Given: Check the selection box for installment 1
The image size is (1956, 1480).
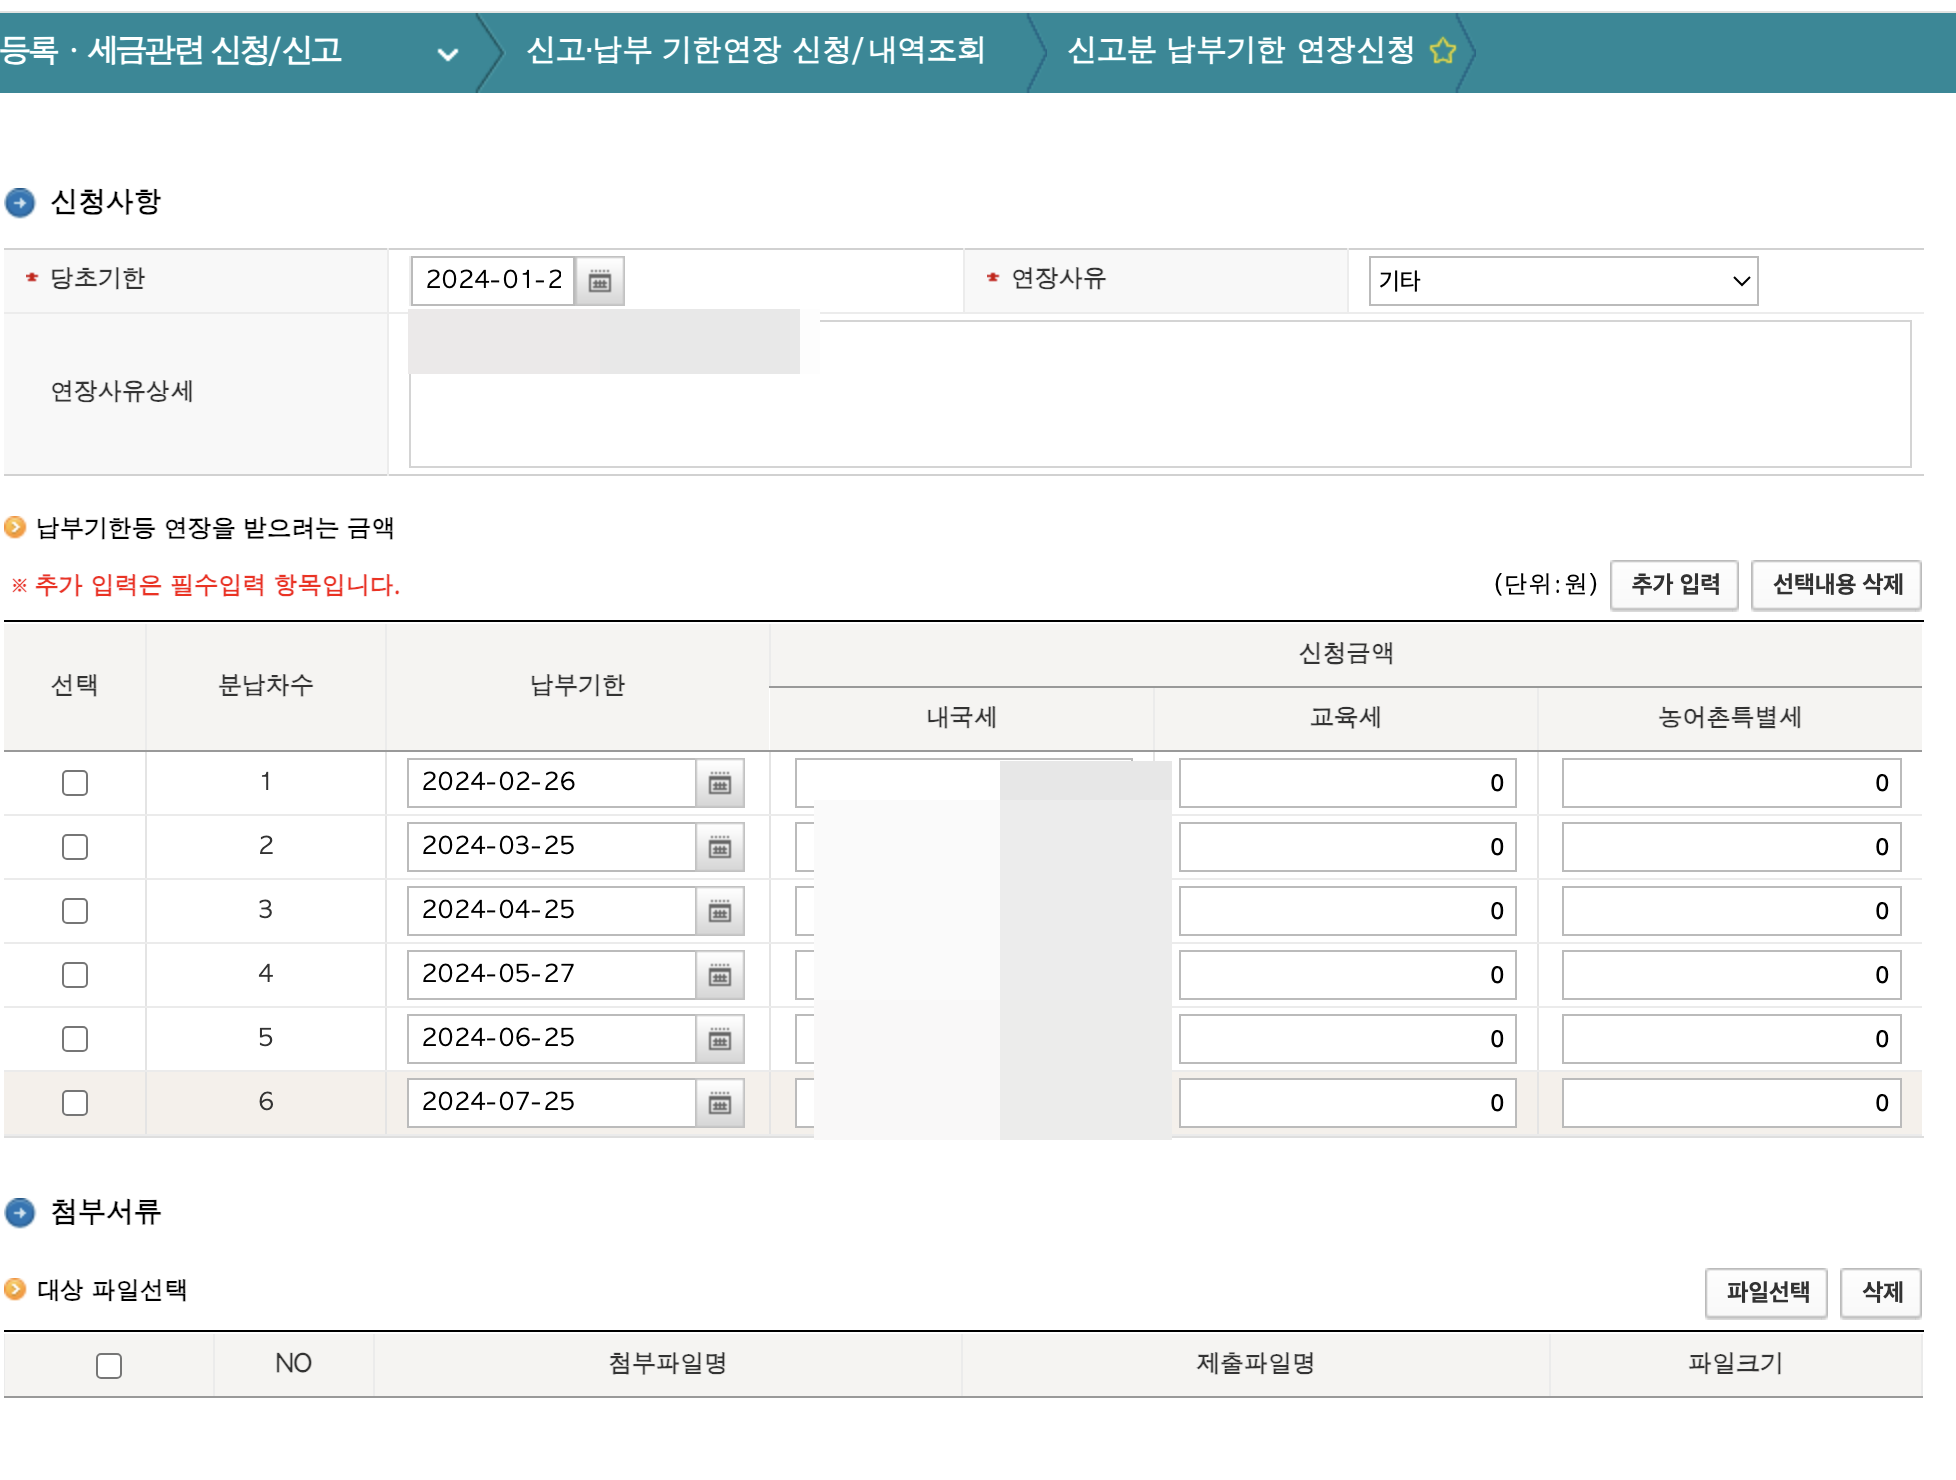Looking at the screenshot, I should click(75, 783).
